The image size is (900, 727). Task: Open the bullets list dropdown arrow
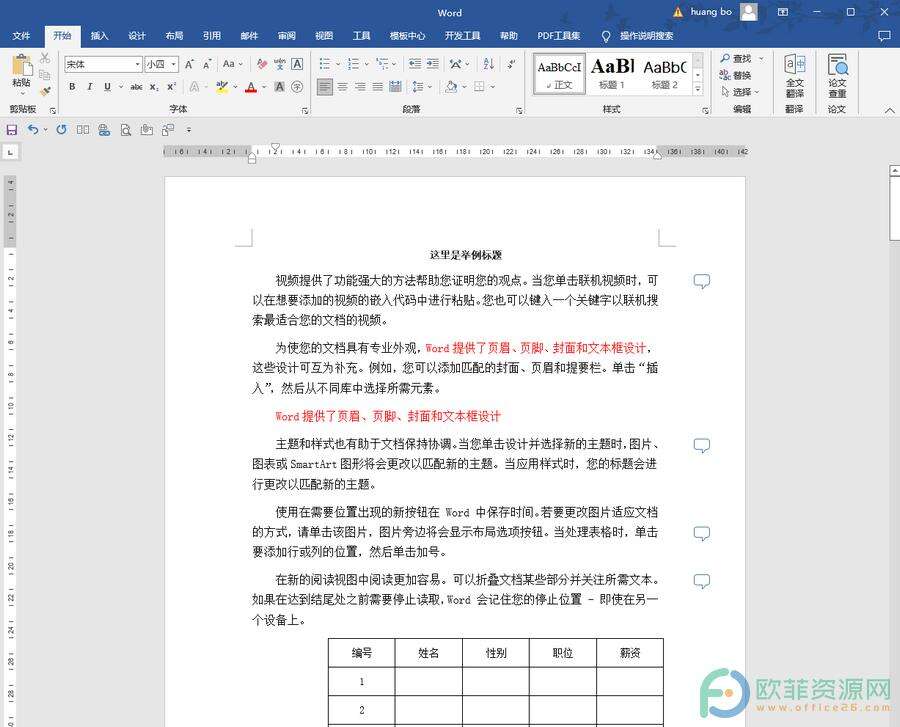click(x=338, y=64)
